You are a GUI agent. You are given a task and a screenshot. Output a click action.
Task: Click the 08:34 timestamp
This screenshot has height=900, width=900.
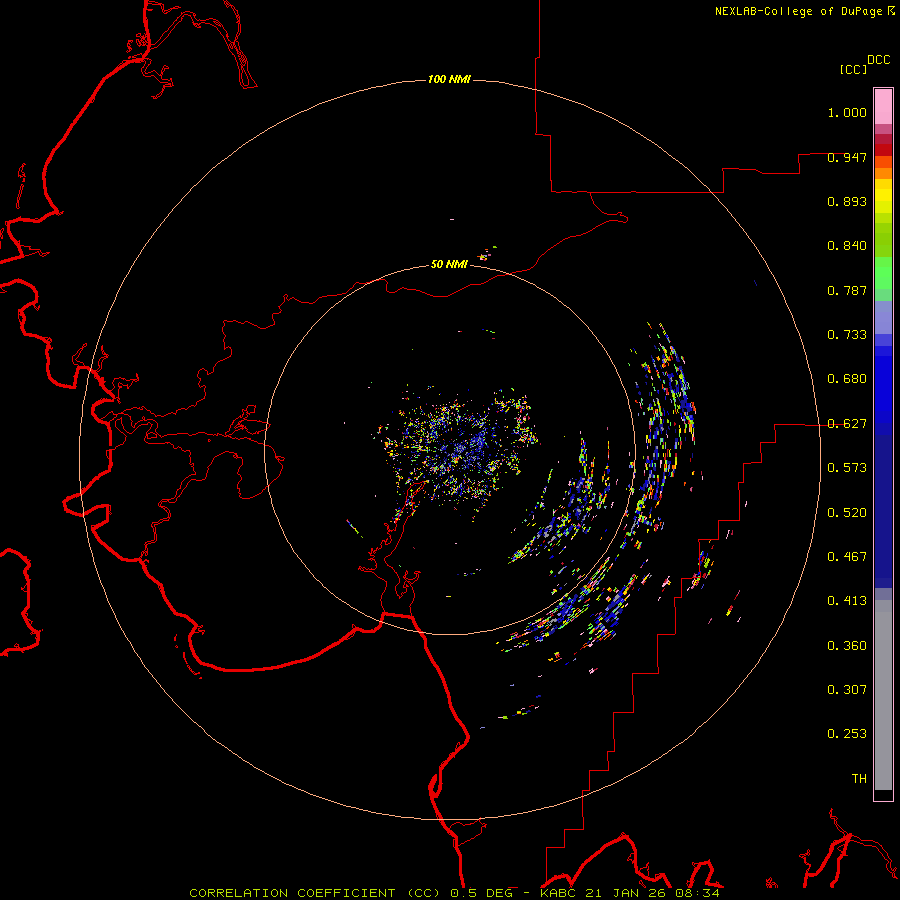point(695,893)
